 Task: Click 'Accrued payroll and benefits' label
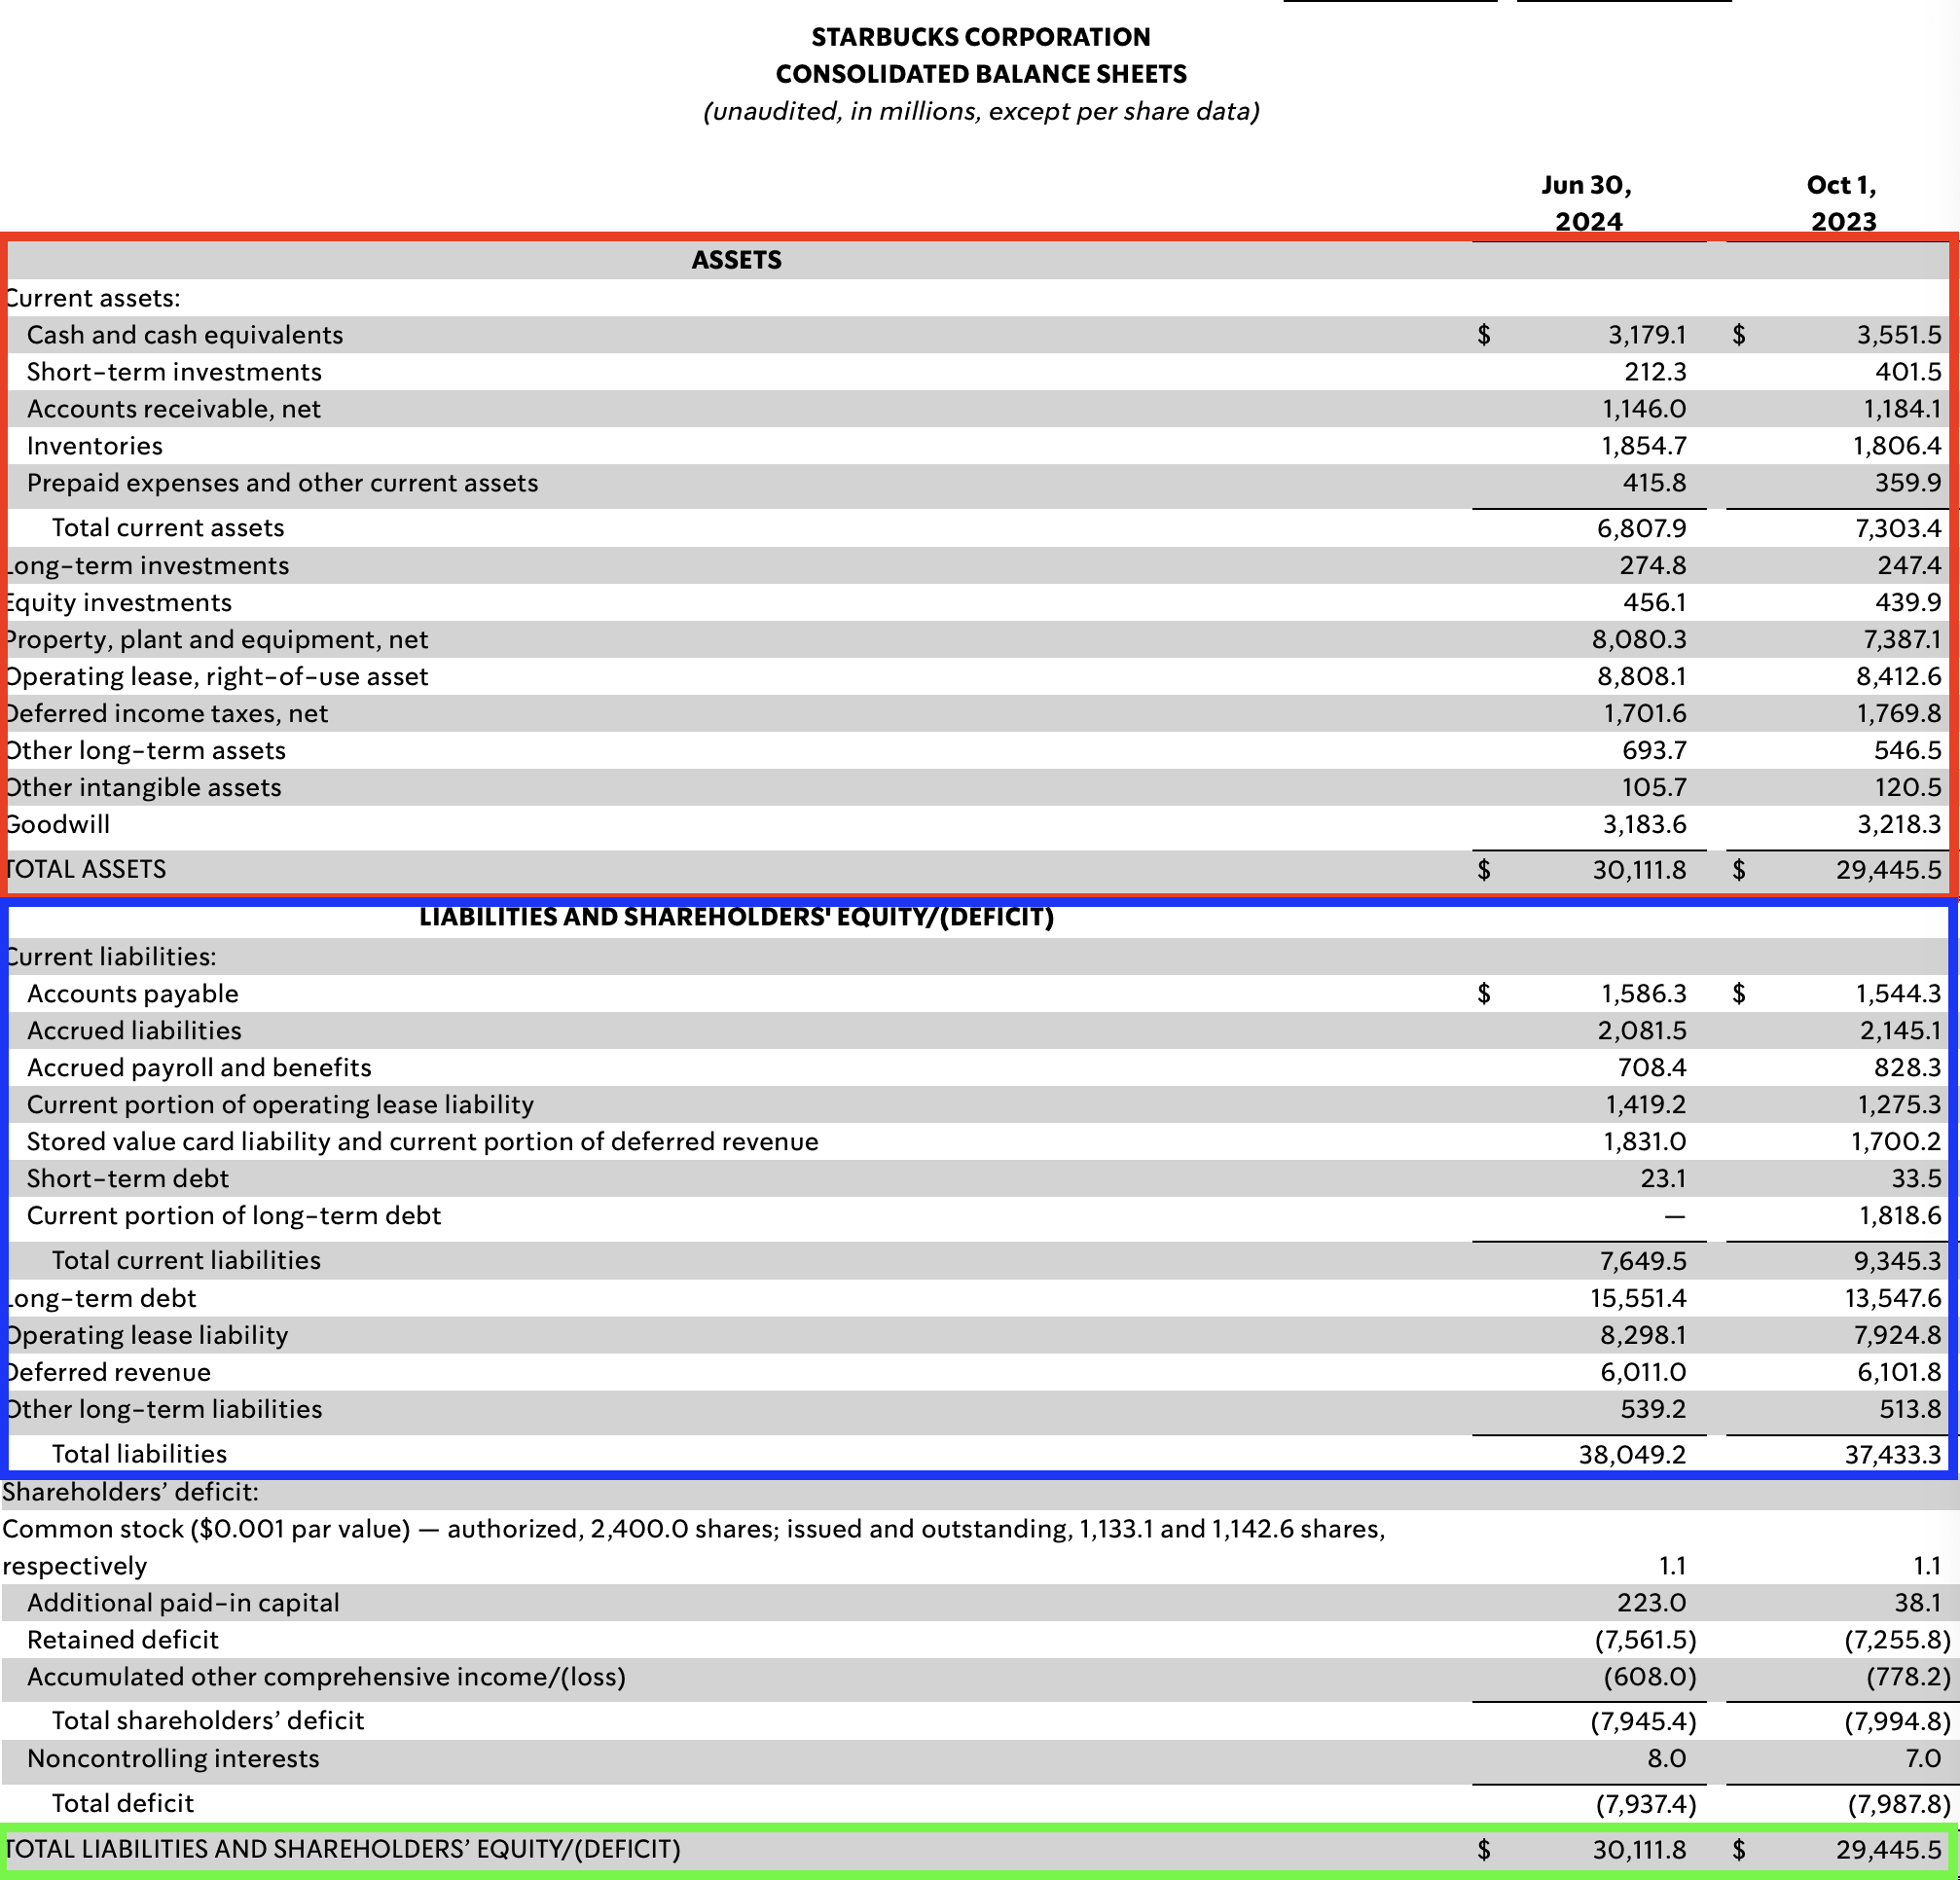point(199,1068)
